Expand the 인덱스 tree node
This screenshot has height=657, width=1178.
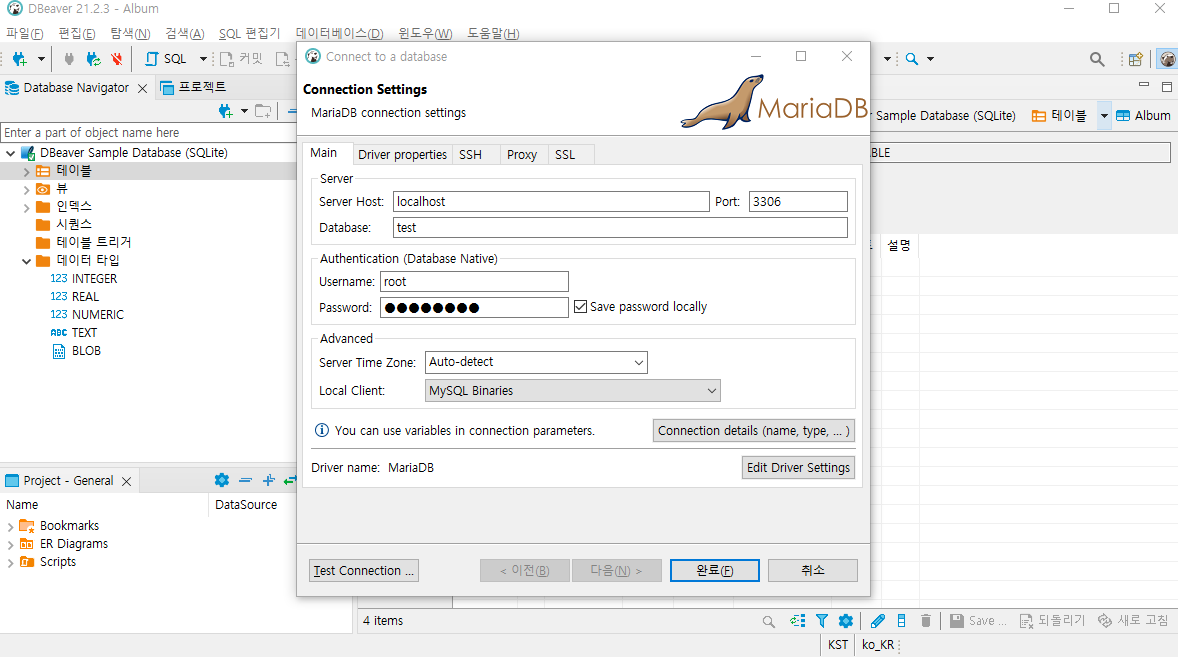[x=26, y=207]
